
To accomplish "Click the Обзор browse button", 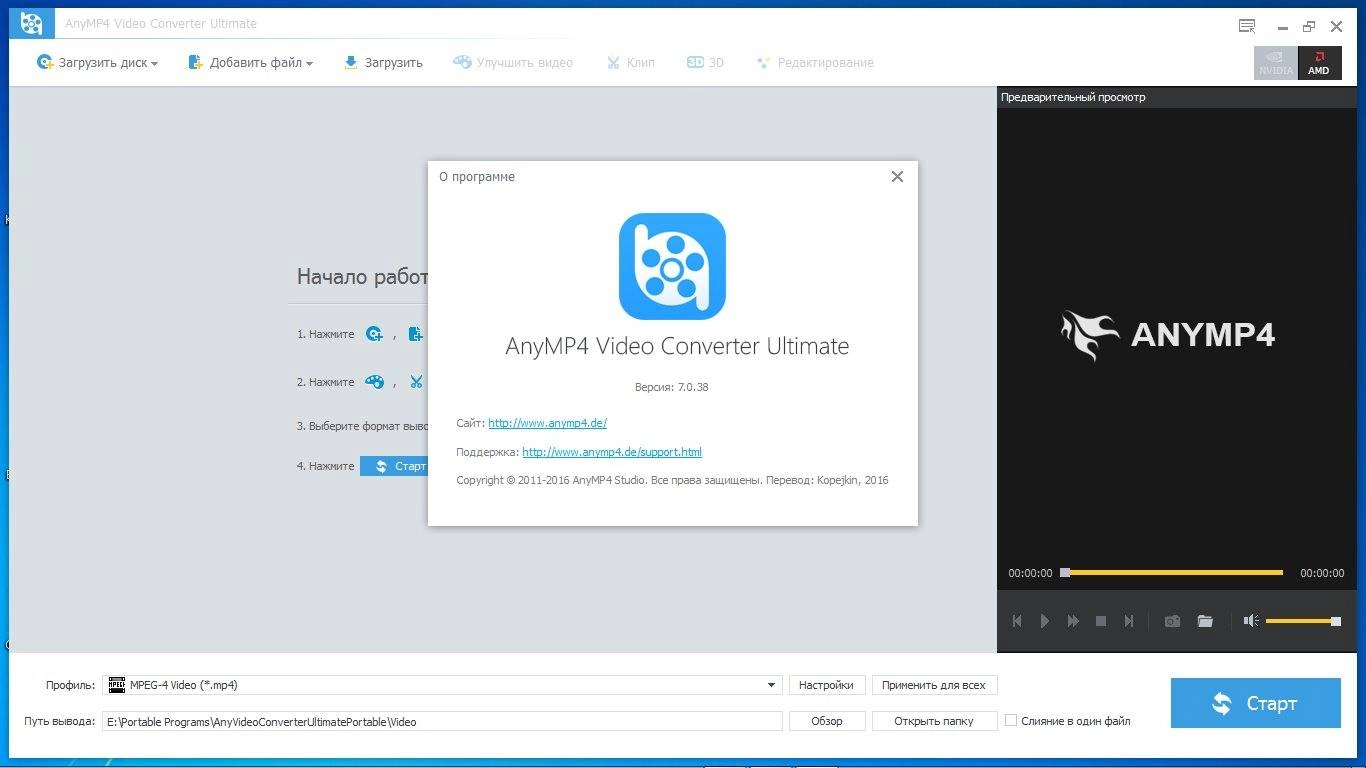I will (x=827, y=721).
